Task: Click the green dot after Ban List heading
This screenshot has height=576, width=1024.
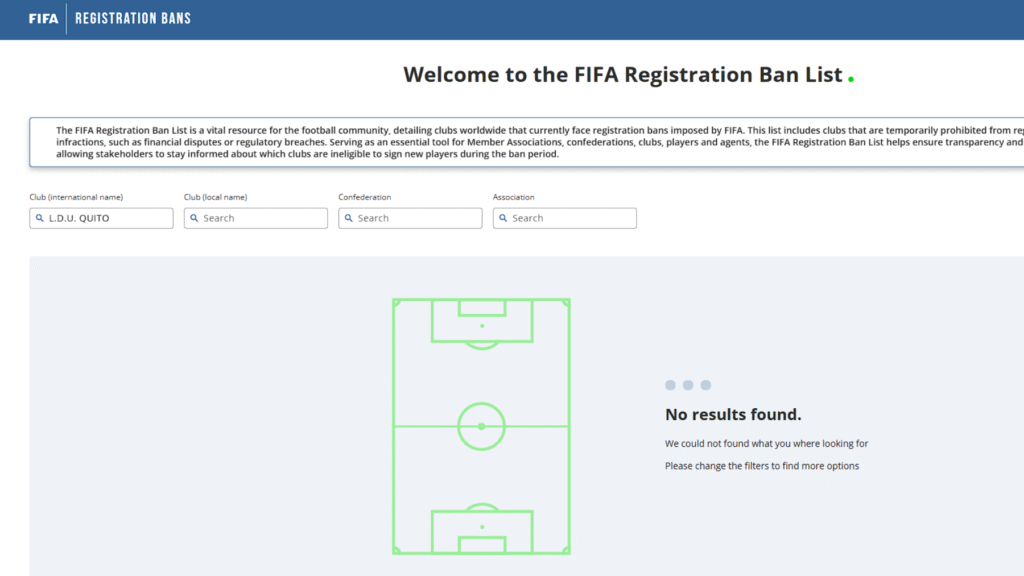Action: [851, 79]
